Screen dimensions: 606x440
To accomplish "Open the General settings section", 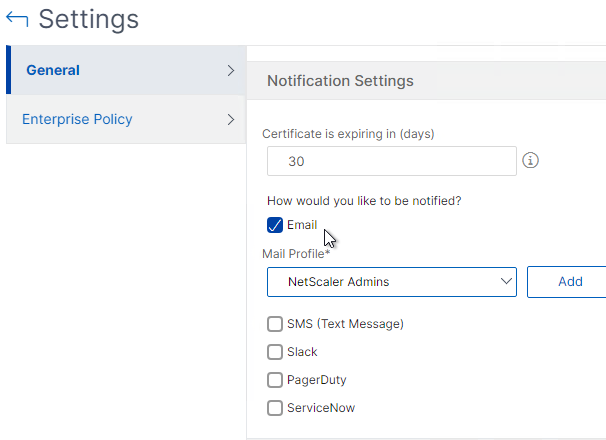I will point(53,70).
